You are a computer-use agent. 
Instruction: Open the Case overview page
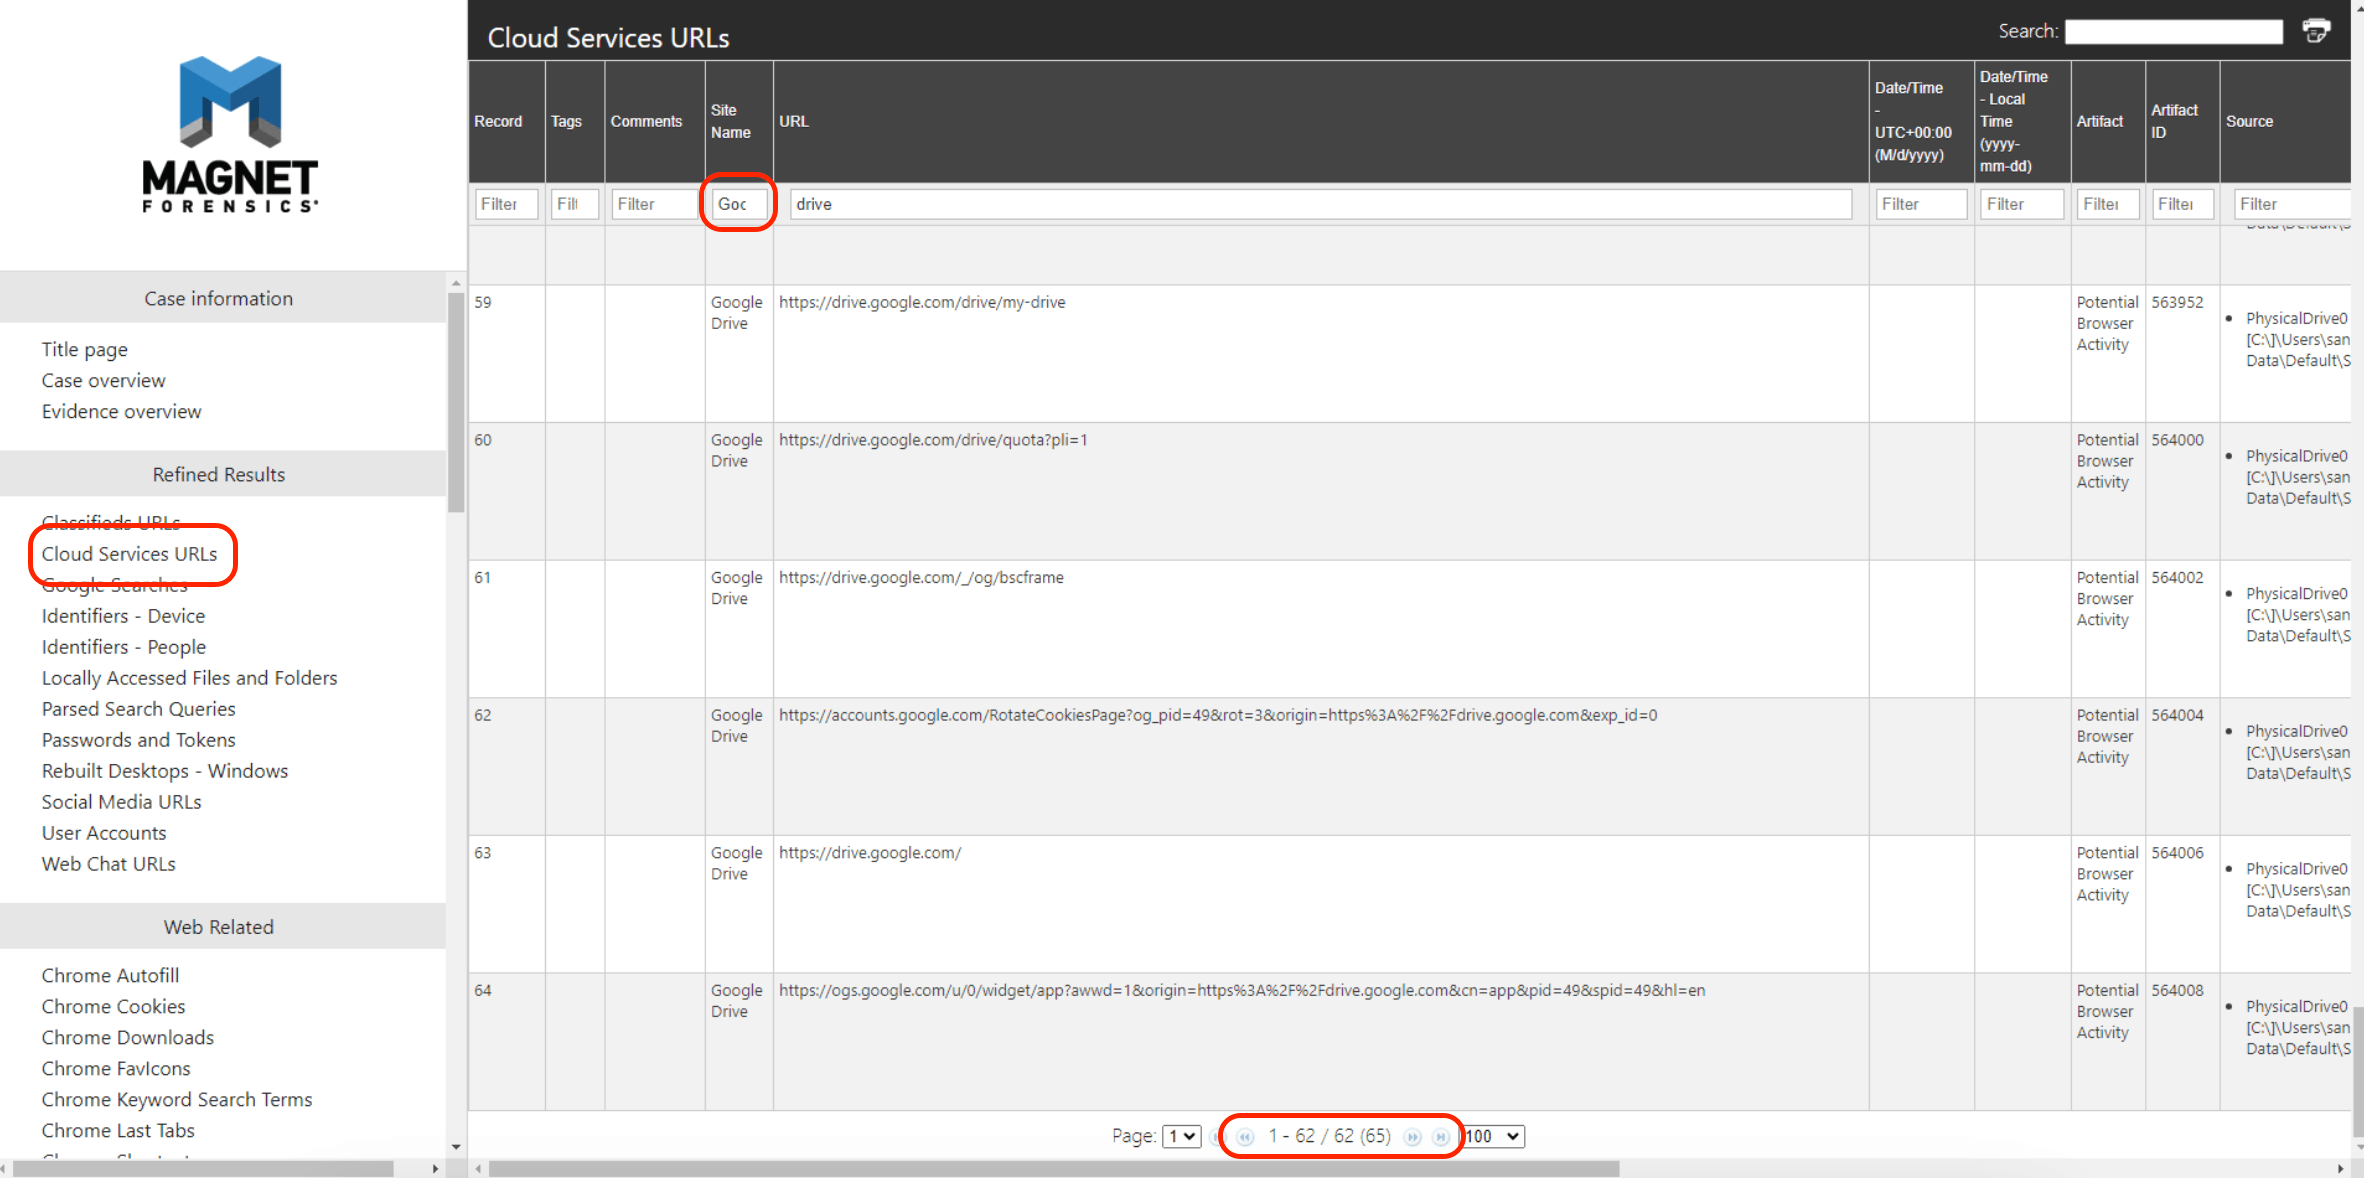pos(103,381)
